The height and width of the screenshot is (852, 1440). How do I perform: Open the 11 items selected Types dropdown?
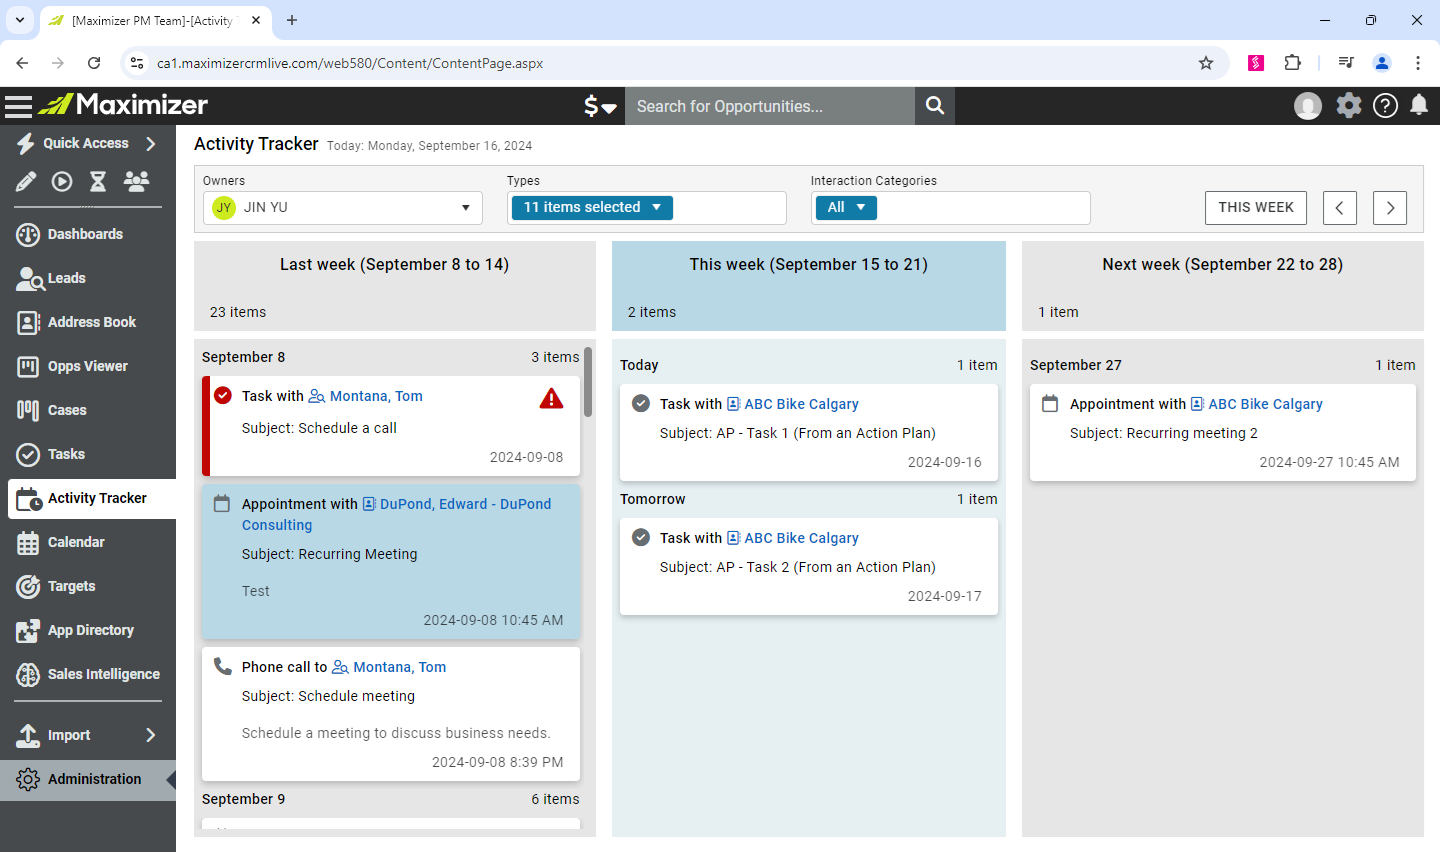coord(592,207)
